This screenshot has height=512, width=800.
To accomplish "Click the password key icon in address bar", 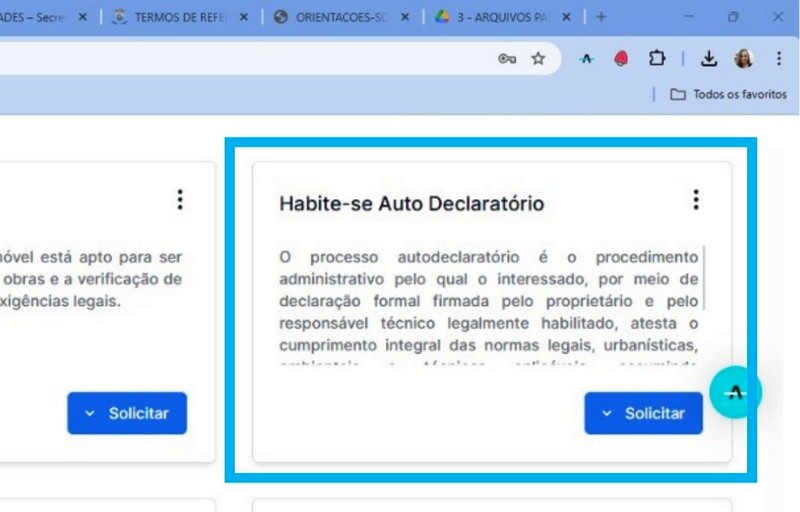I will pos(507,59).
